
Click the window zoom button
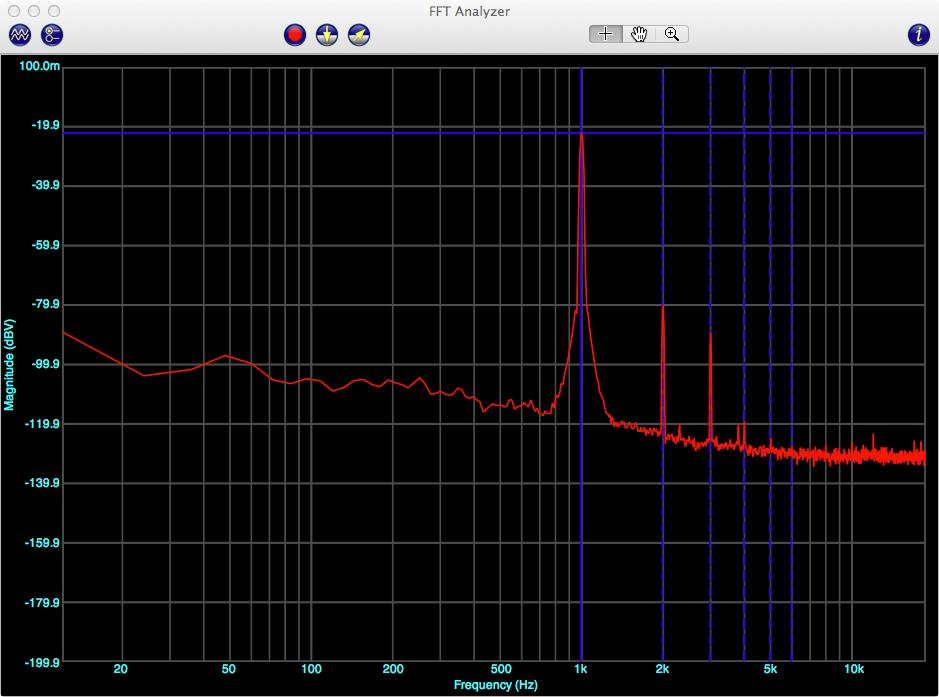click(x=54, y=11)
